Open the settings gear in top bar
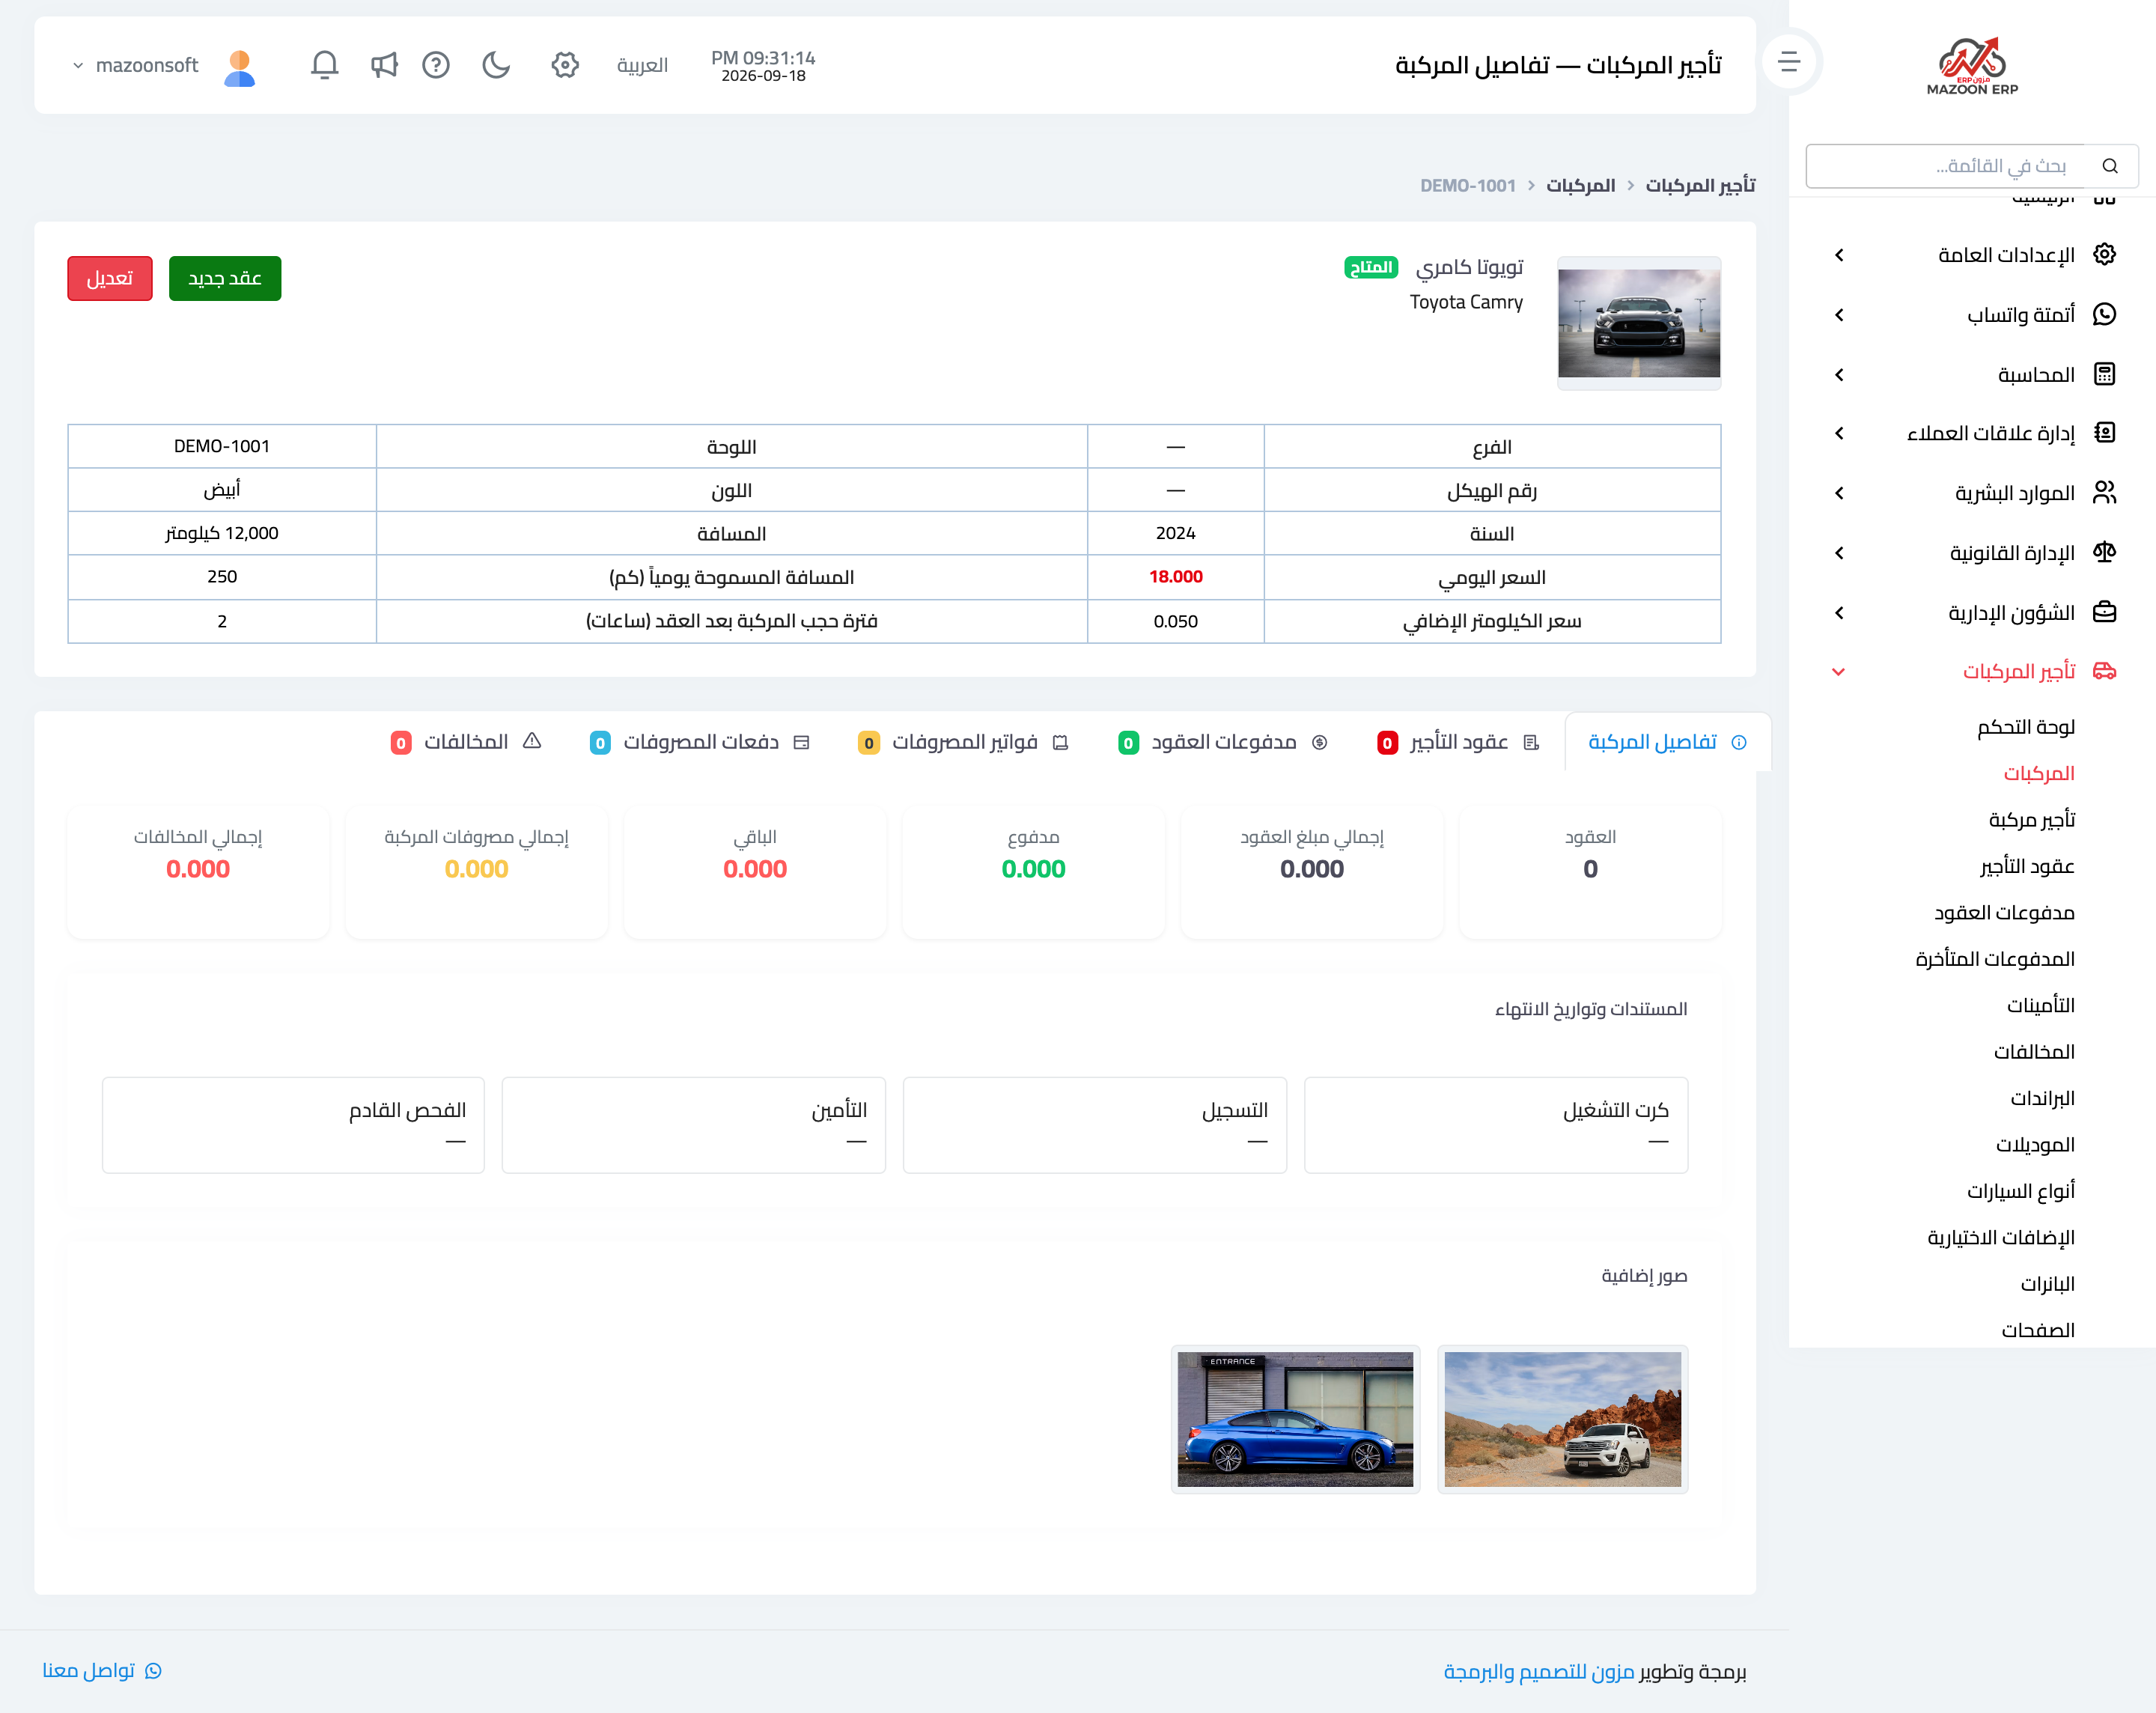 point(565,65)
